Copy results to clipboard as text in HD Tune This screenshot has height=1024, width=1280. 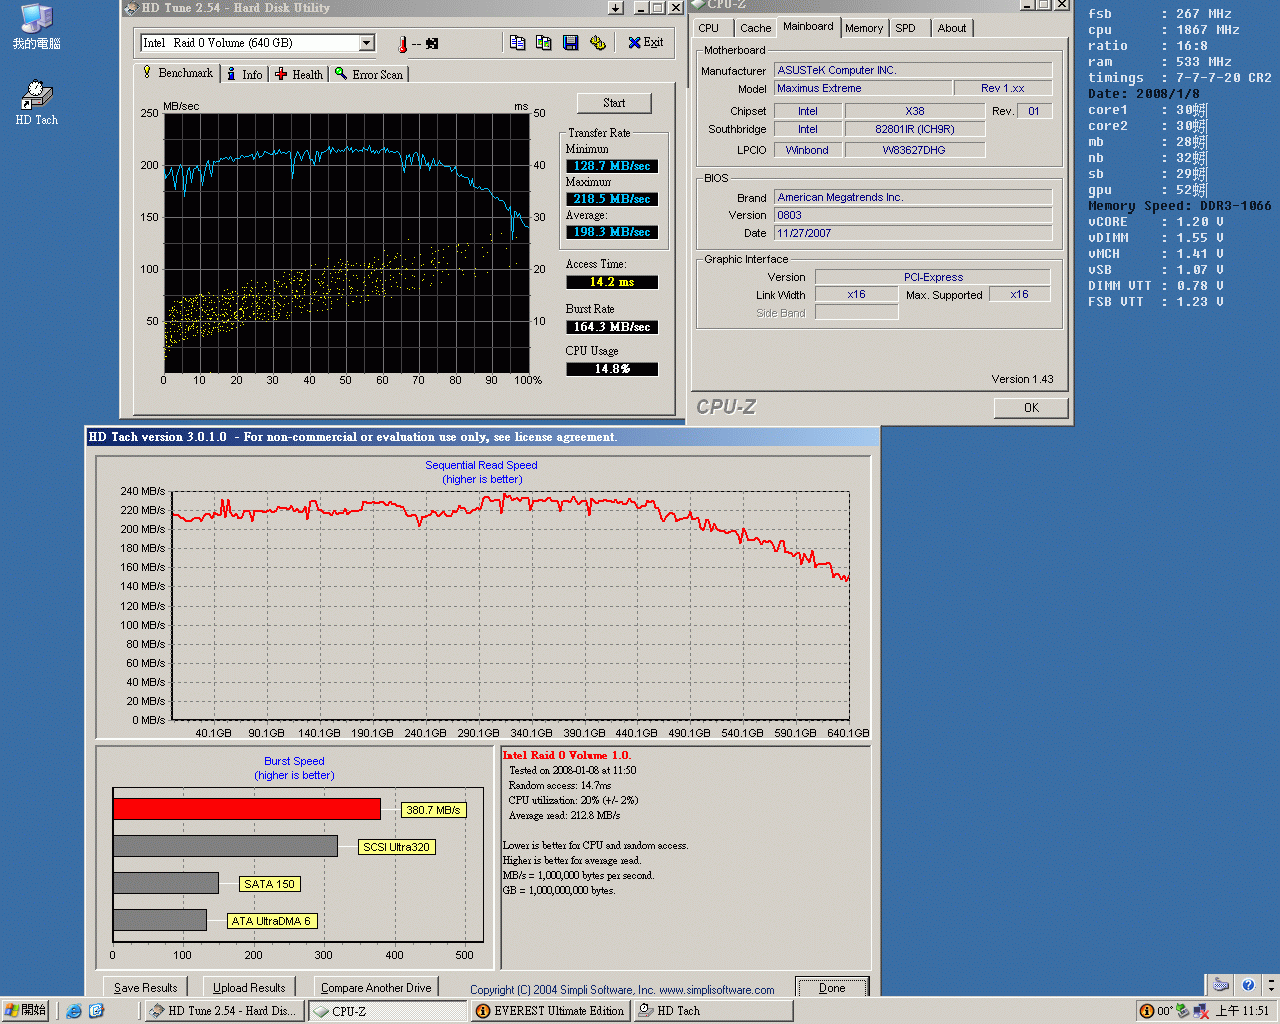pyautogui.click(x=517, y=43)
